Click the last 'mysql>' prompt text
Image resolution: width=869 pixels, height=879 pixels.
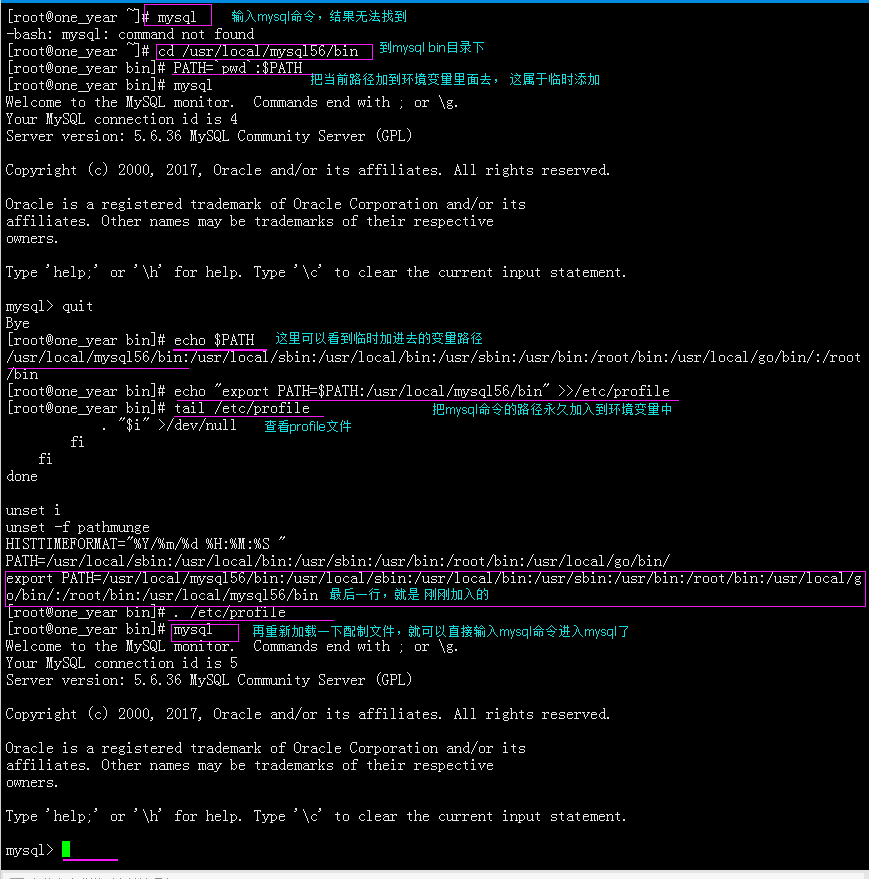pos(29,850)
